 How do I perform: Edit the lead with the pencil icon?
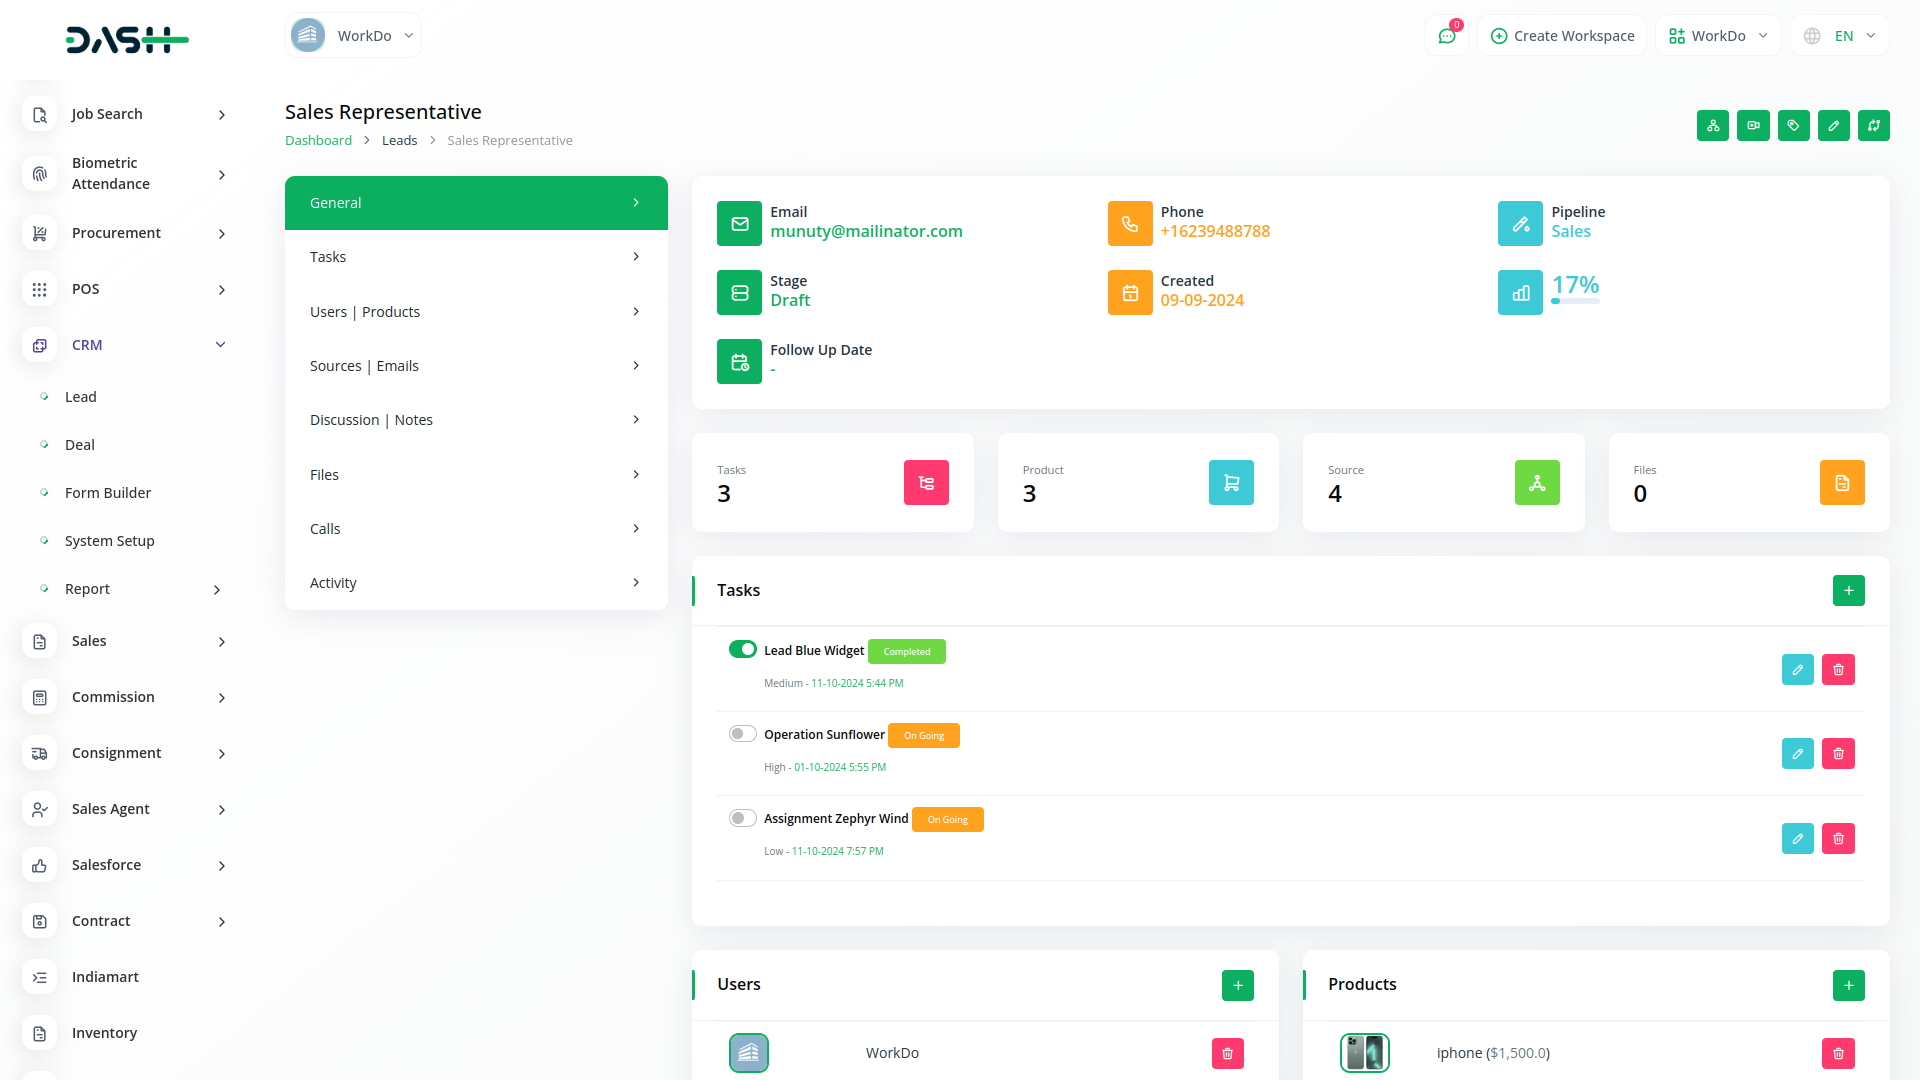click(1833, 125)
